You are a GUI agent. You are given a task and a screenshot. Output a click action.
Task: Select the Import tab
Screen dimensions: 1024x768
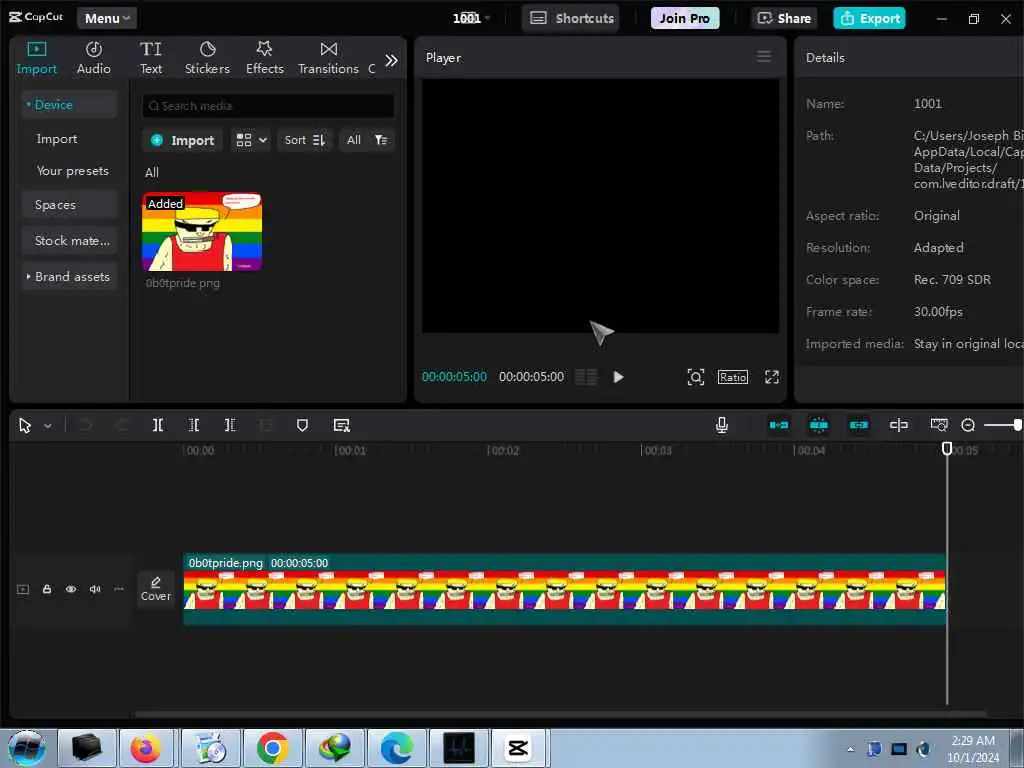(37, 58)
